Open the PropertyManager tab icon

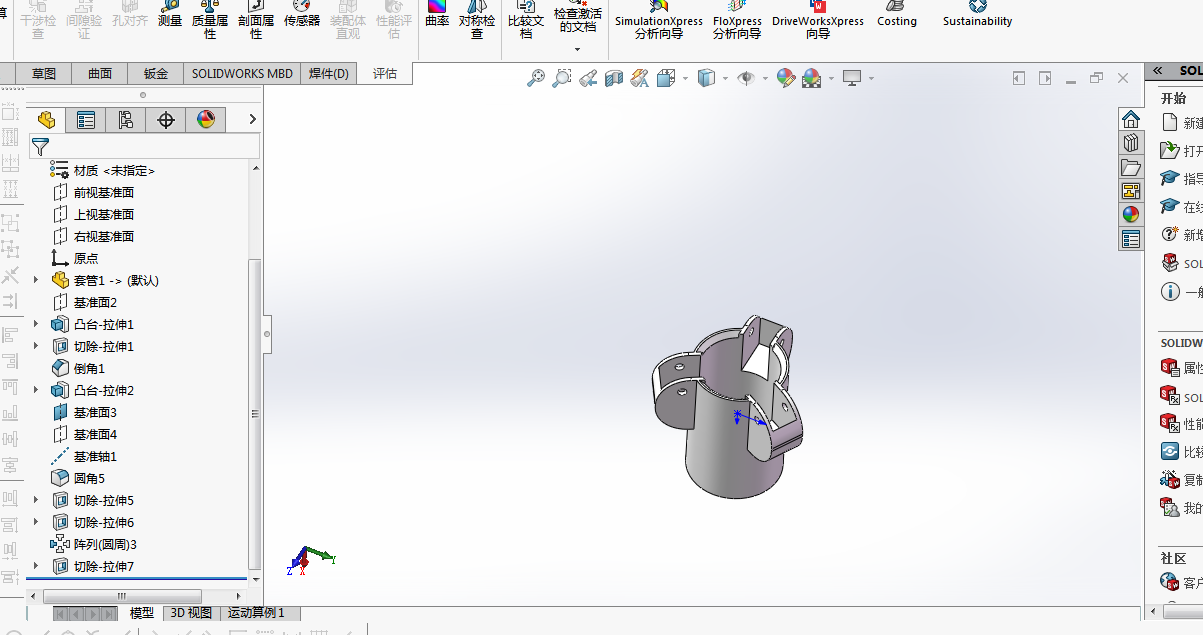[86, 120]
